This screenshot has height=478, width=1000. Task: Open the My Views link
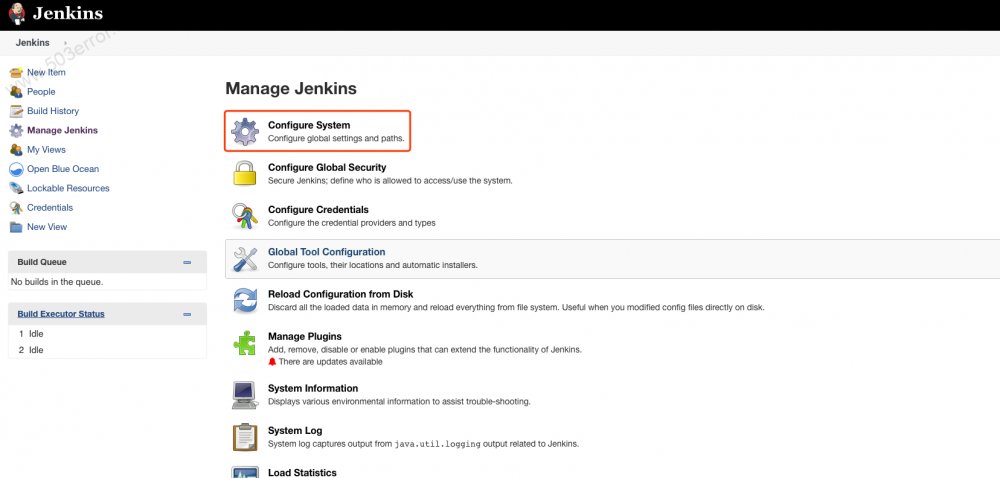pos(46,150)
